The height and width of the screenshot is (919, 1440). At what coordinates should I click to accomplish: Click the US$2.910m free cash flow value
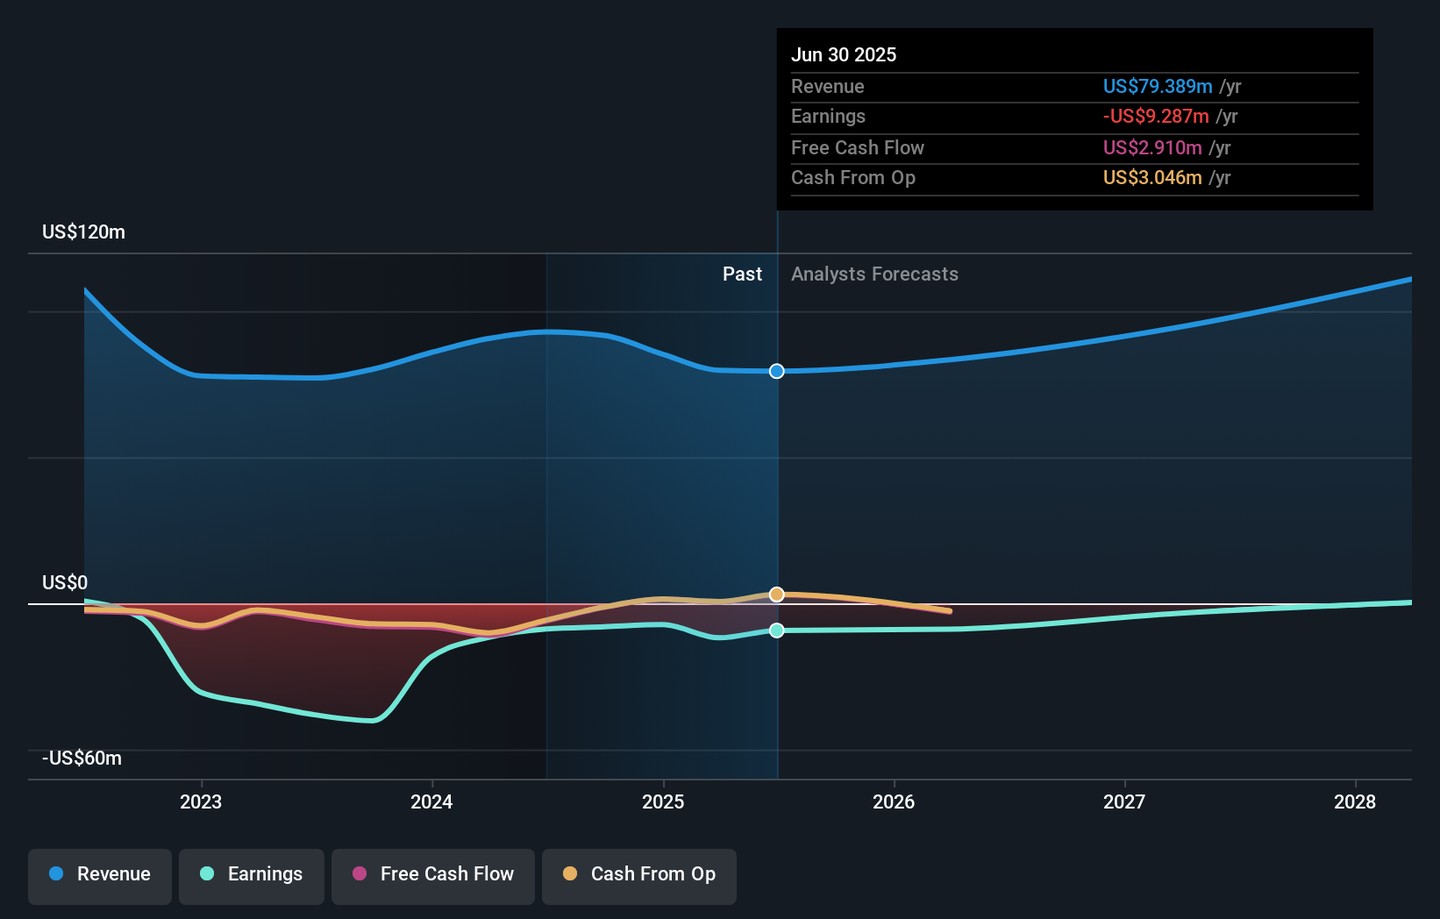pyautogui.click(x=1152, y=148)
